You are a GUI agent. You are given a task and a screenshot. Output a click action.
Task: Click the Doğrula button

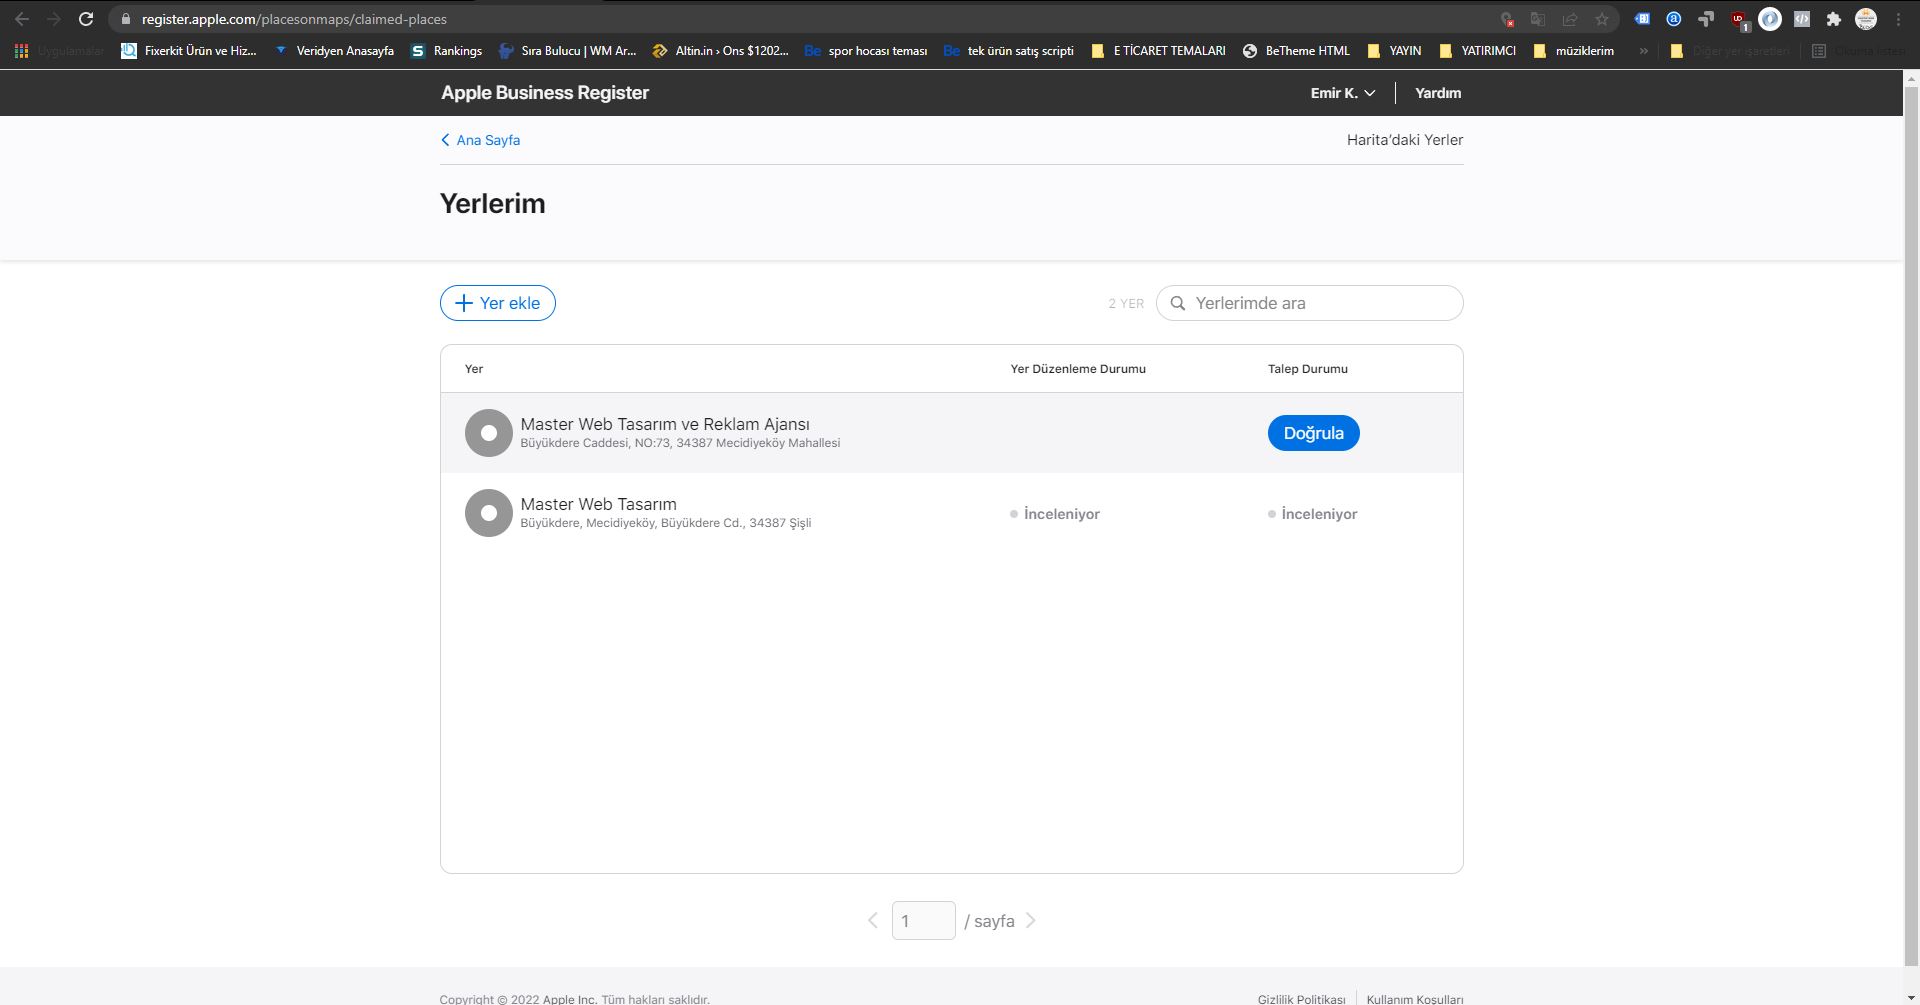1314,433
